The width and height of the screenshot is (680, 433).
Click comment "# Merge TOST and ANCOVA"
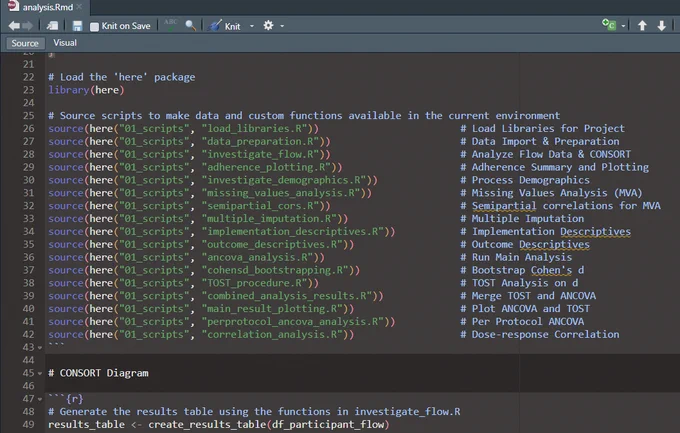528,296
